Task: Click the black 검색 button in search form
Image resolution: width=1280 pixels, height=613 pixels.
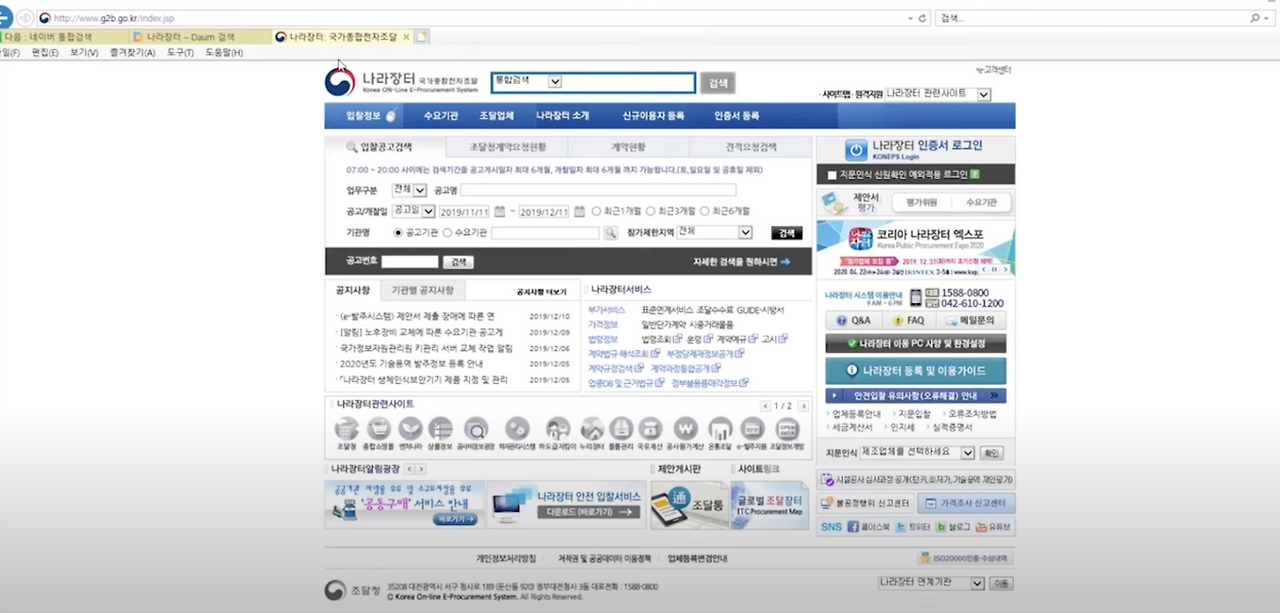Action: pyautogui.click(x=787, y=233)
